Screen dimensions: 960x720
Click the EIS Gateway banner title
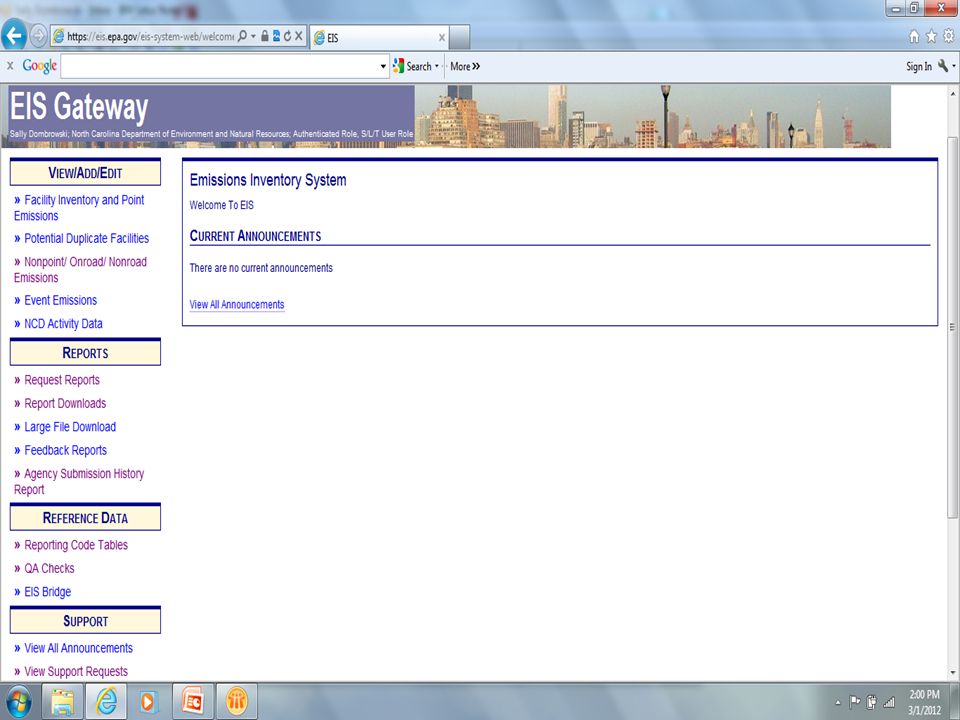coord(79,107)
